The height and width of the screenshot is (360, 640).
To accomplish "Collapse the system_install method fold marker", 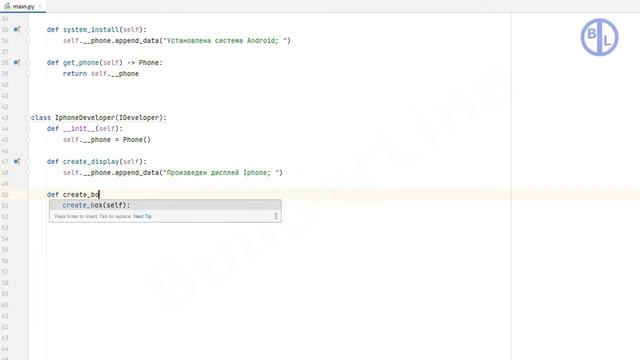I will coord(28,29).
